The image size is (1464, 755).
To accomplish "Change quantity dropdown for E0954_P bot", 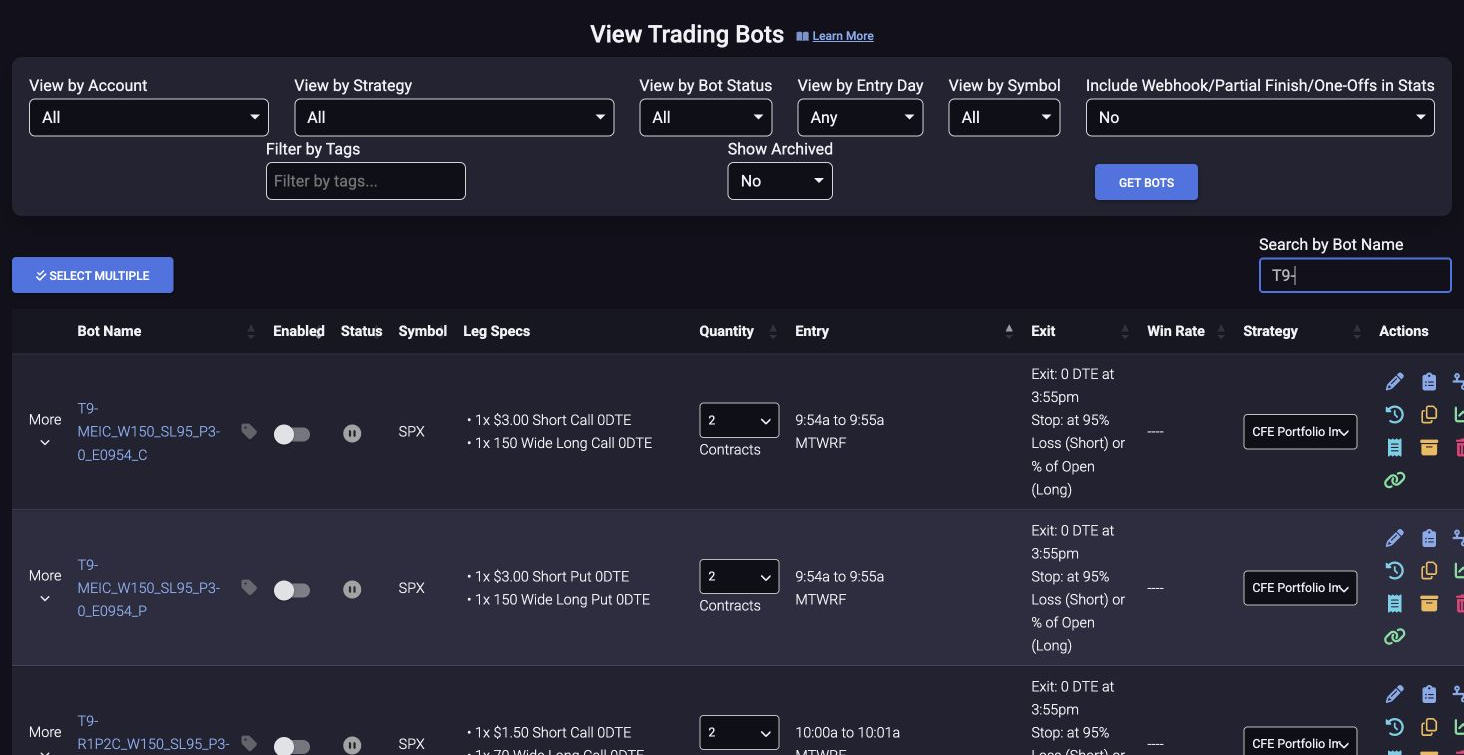I will tap(739, 576).
